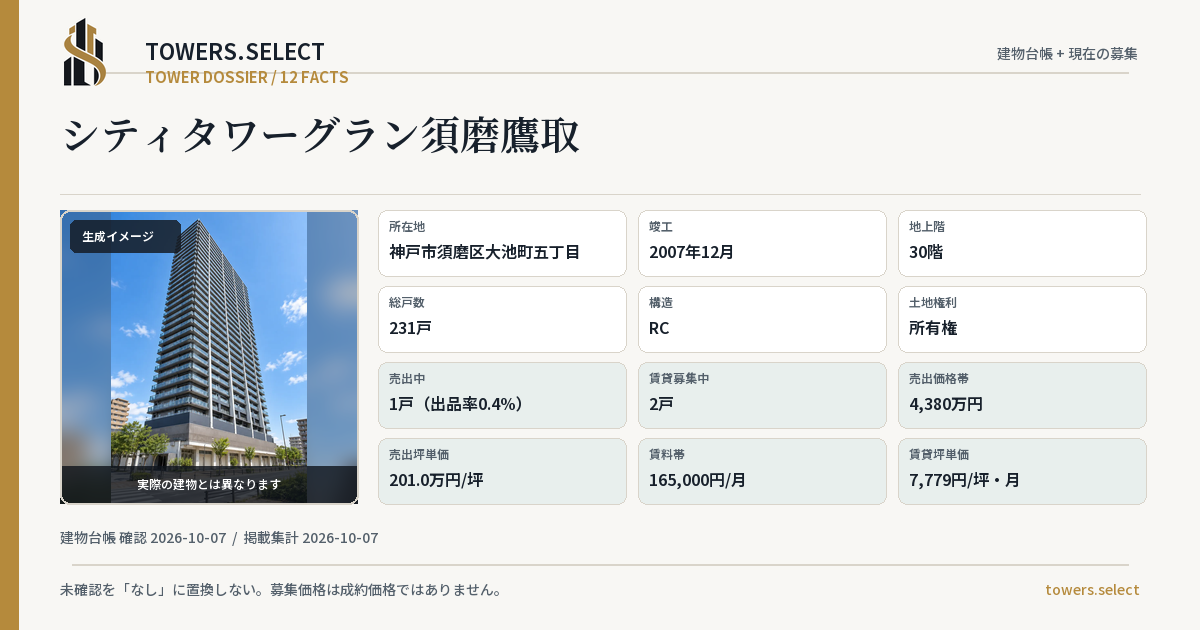Viewport: 1200px width, 630px height.
Task: Select the 賃料帯 card 165,000円/月
Action: (x=762, y=471)
